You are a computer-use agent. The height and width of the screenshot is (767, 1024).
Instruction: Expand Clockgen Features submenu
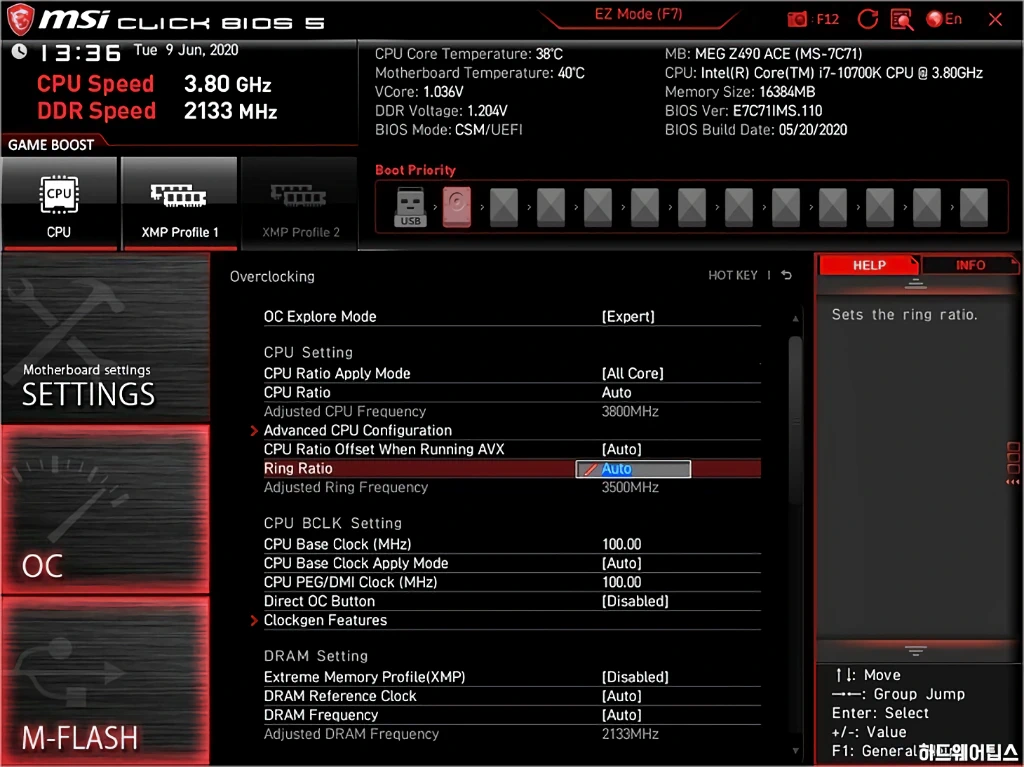tap(325, 619)
